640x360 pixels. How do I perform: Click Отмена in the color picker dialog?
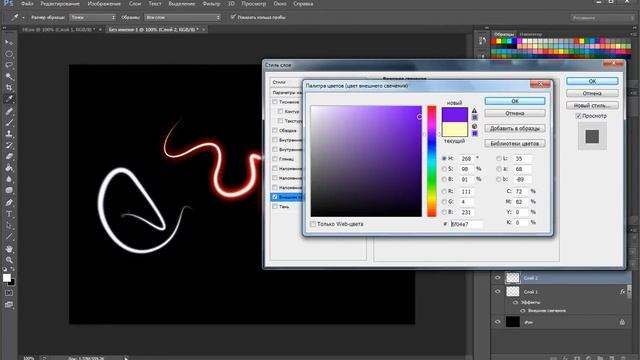click(515, 113)
